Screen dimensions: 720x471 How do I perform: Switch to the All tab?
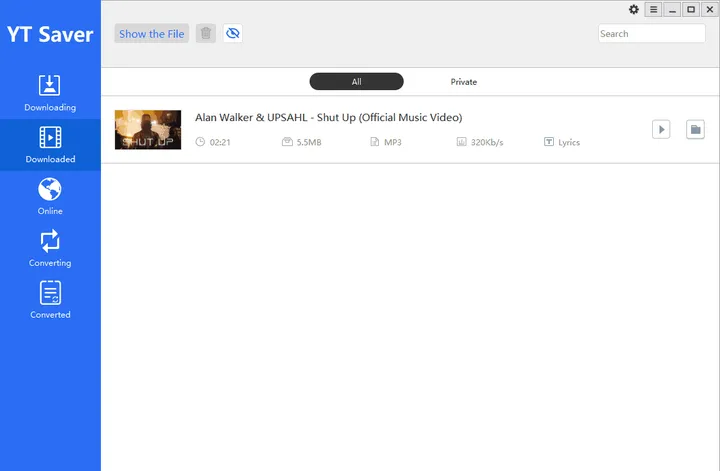click(356, 82)
